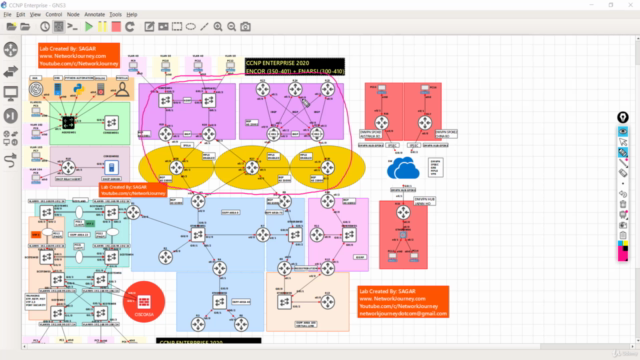This screenshot has width=640, height=360.
Task: Select the user silhouette node
Action: [122, 89]
